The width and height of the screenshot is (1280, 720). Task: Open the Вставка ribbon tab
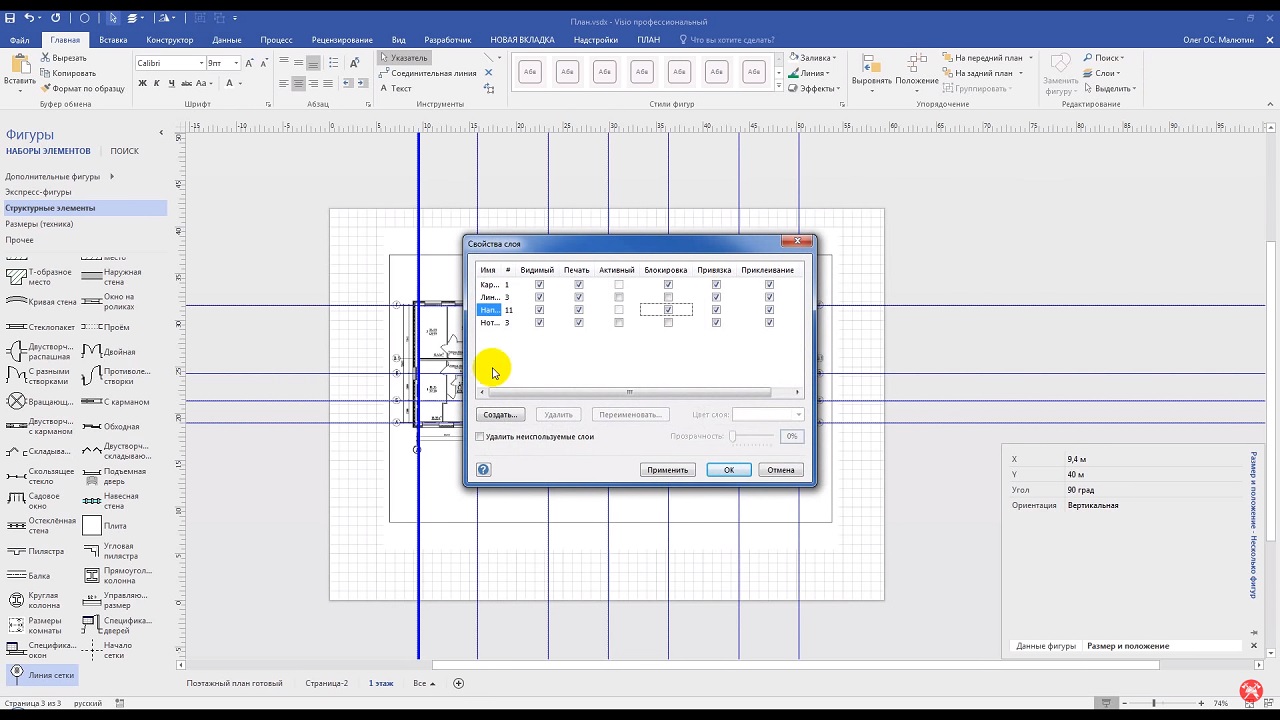coord(113,40)
